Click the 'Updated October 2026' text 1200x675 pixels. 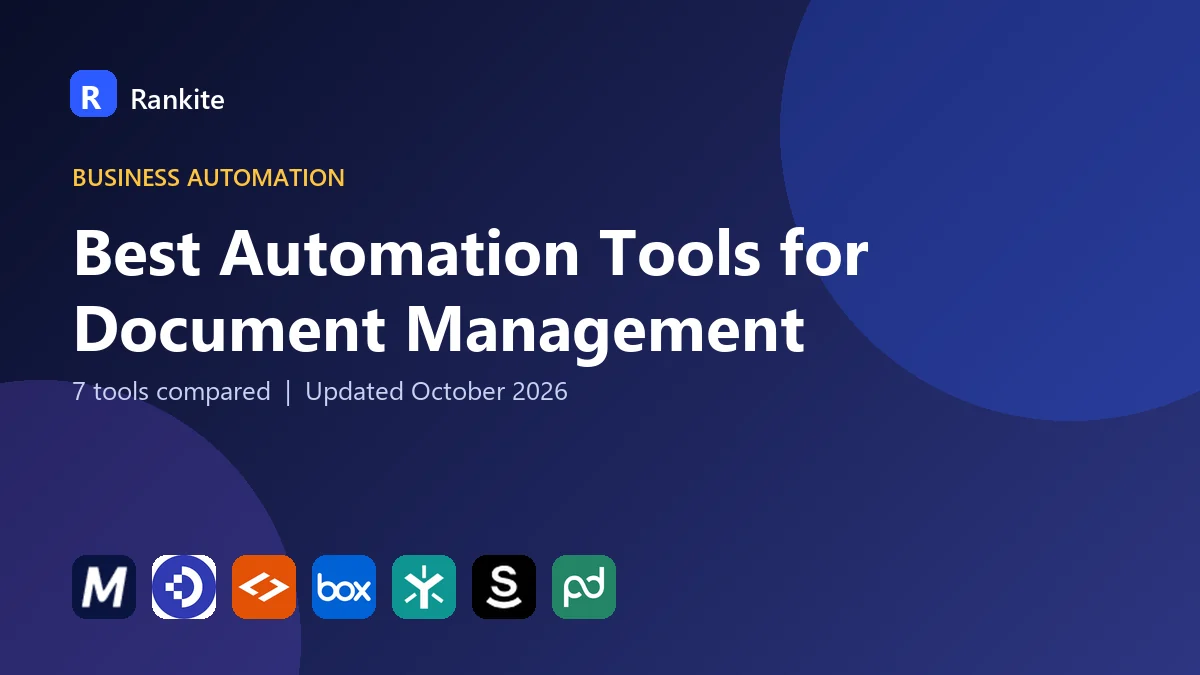436,391
